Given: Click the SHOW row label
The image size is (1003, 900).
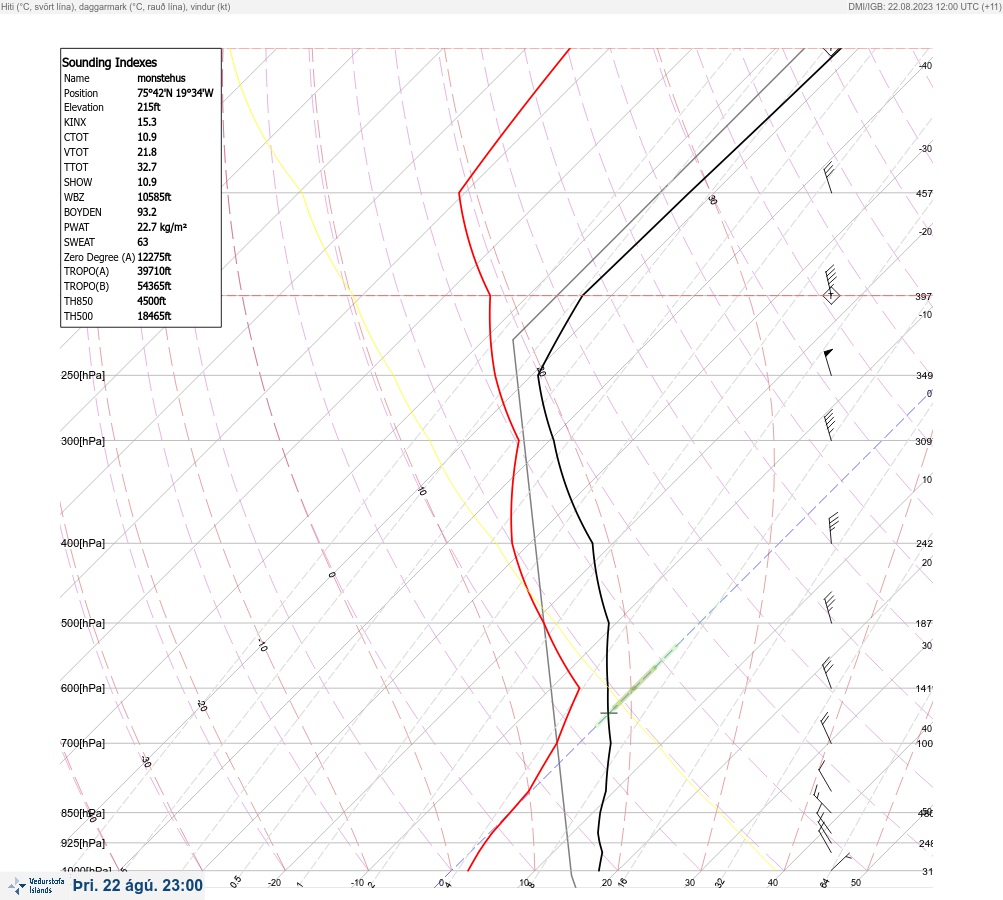Looking at the screenshot, I should (x=78, y=182).
